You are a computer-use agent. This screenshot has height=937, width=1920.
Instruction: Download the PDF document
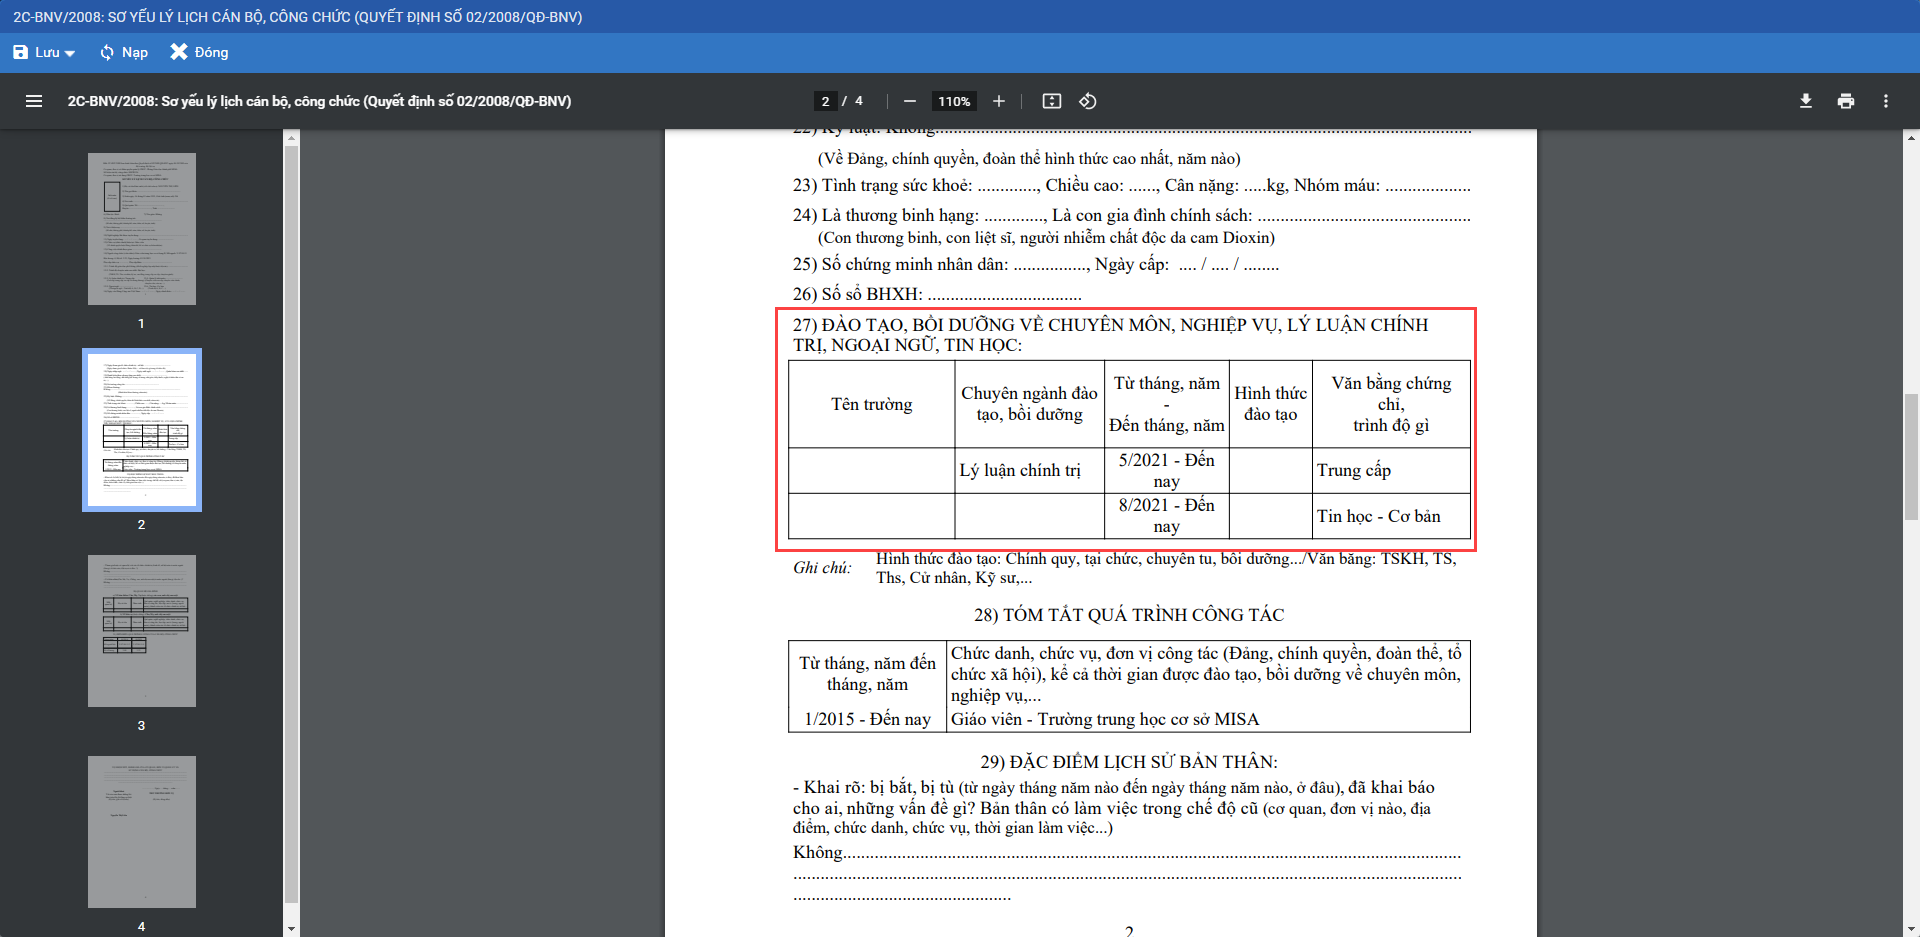pos(1805,101)
